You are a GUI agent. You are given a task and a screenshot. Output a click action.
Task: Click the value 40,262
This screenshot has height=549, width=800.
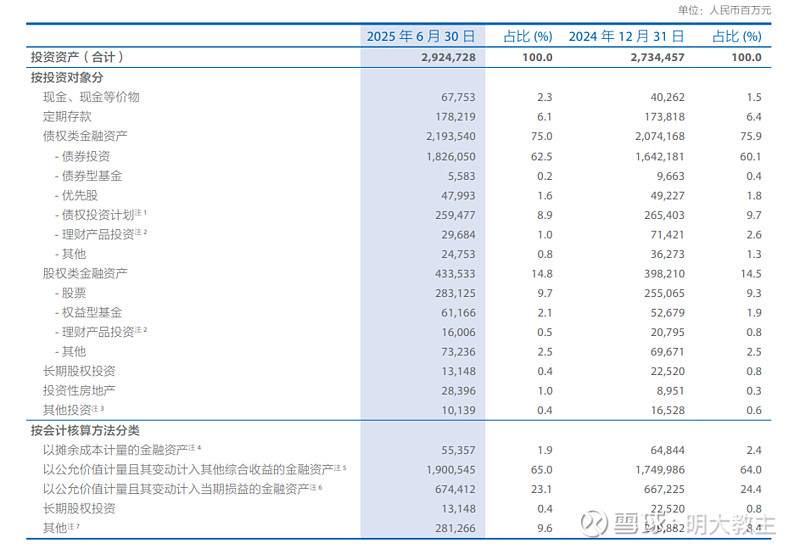click(x=667, y=97)
